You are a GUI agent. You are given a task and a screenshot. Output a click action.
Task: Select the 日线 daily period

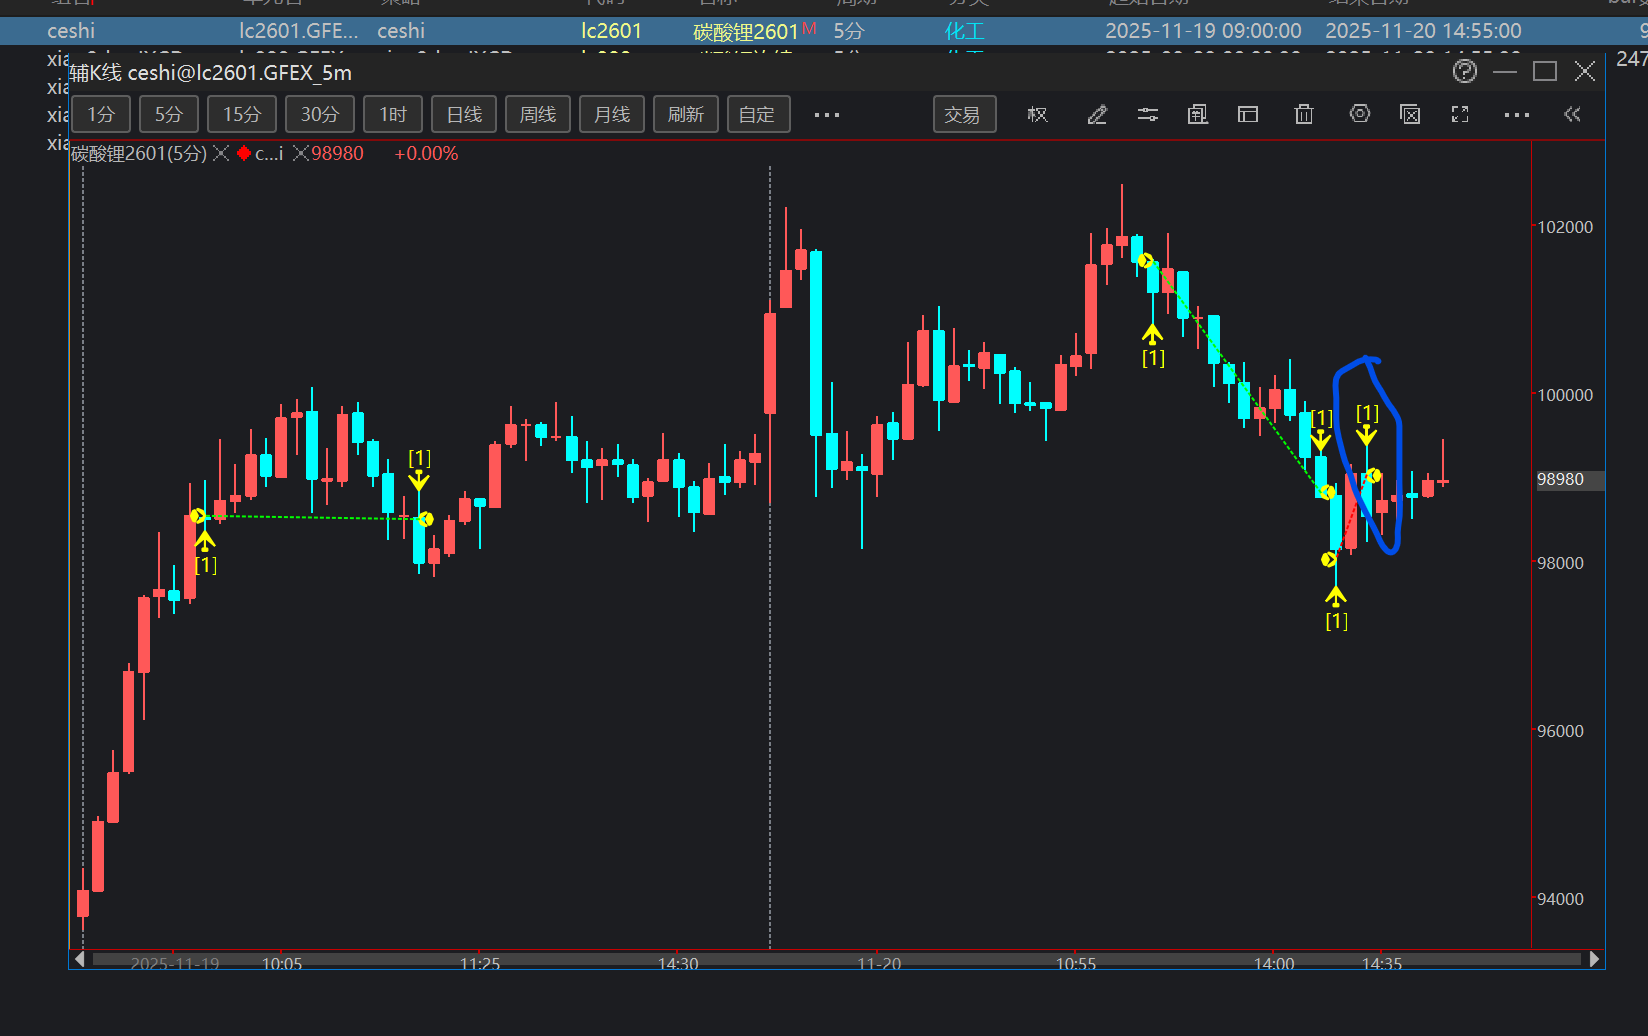coord(464,115)
